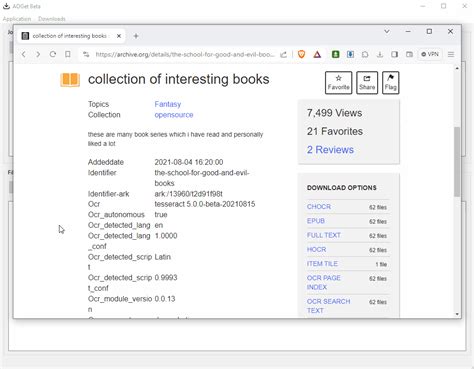Flag this item with Flag button

click(x=391, y=83)
